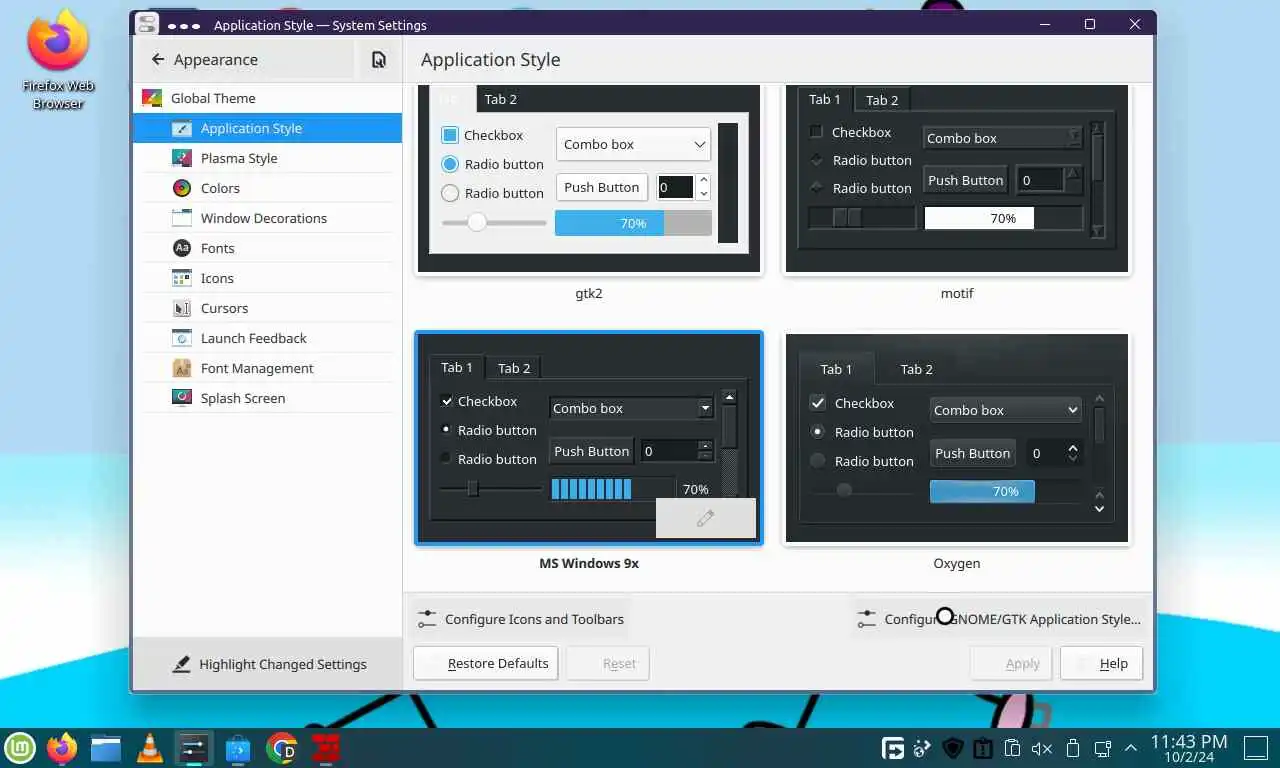Open the Combo box in MS Windows 9x preview

[x=632, y=408]
